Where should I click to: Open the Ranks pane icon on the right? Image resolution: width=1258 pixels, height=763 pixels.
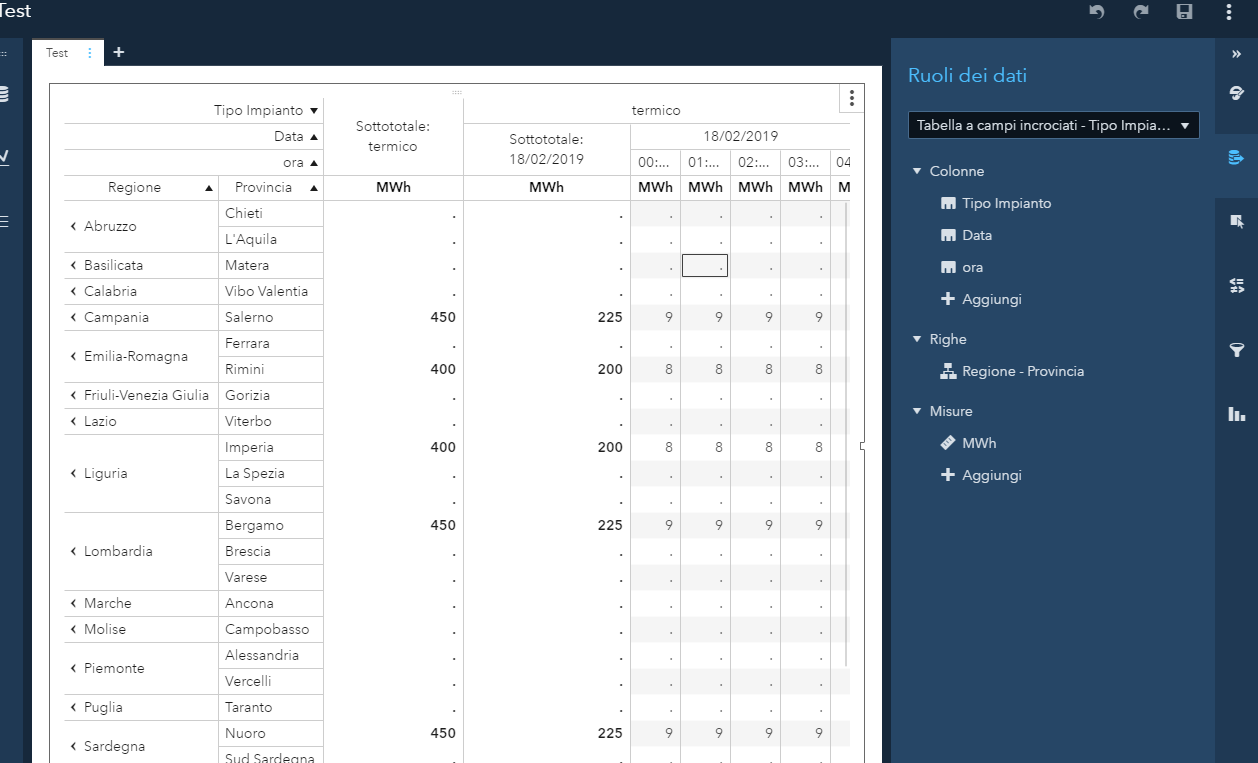coord(1237,285)
